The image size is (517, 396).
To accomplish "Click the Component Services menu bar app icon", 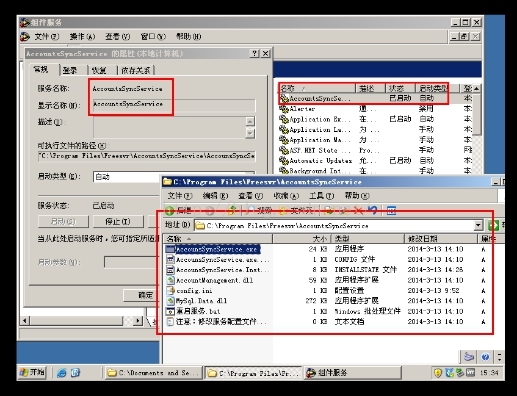I will (25, 36).
